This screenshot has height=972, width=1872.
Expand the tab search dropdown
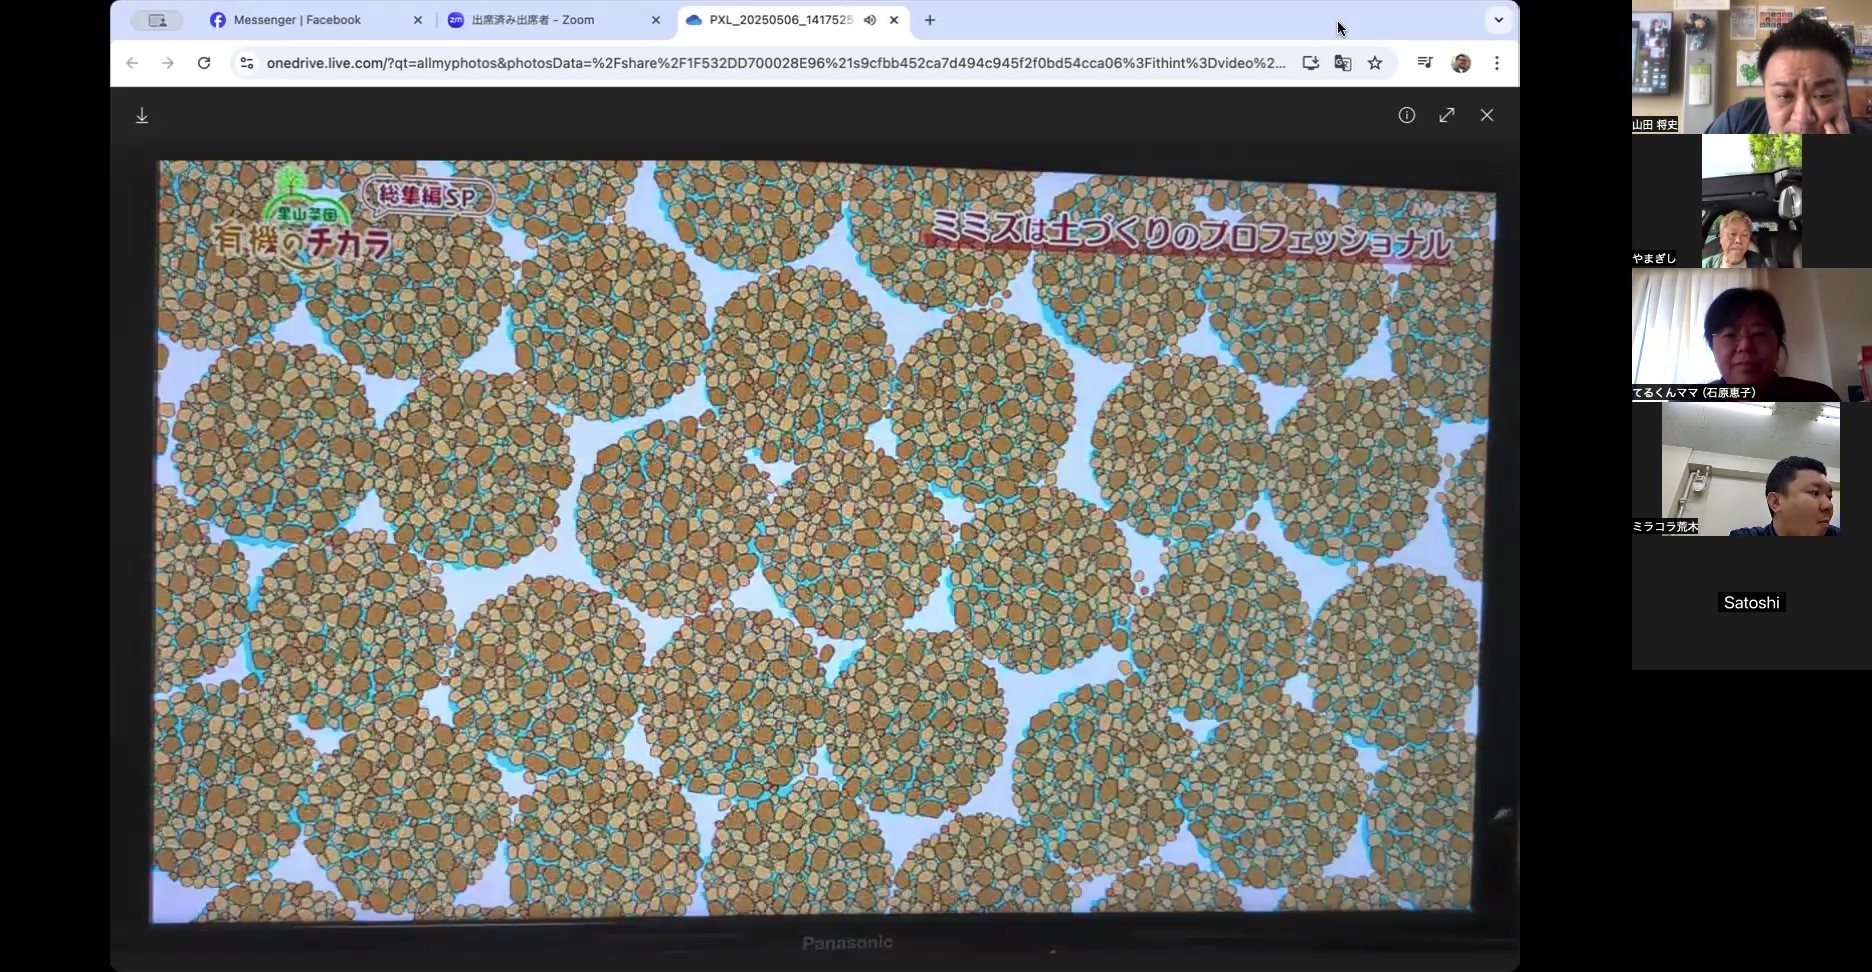[x=1498, y=20]
